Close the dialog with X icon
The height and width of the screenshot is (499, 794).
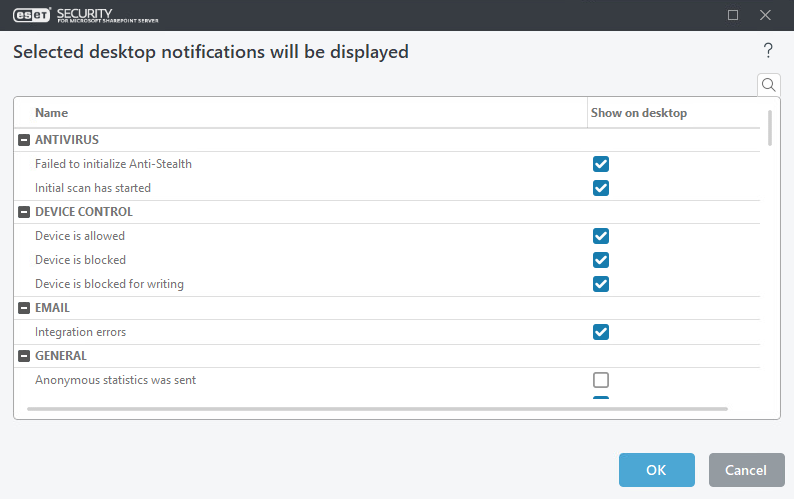(765, 15)
